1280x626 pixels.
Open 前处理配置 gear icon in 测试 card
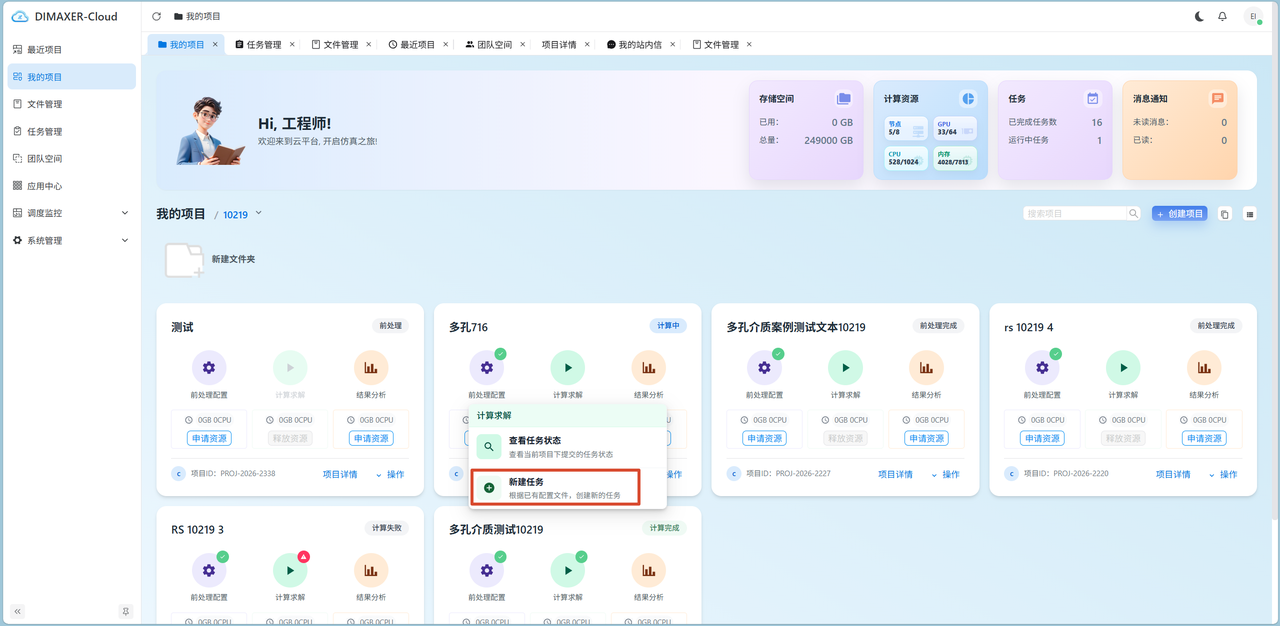coord(209,368)
